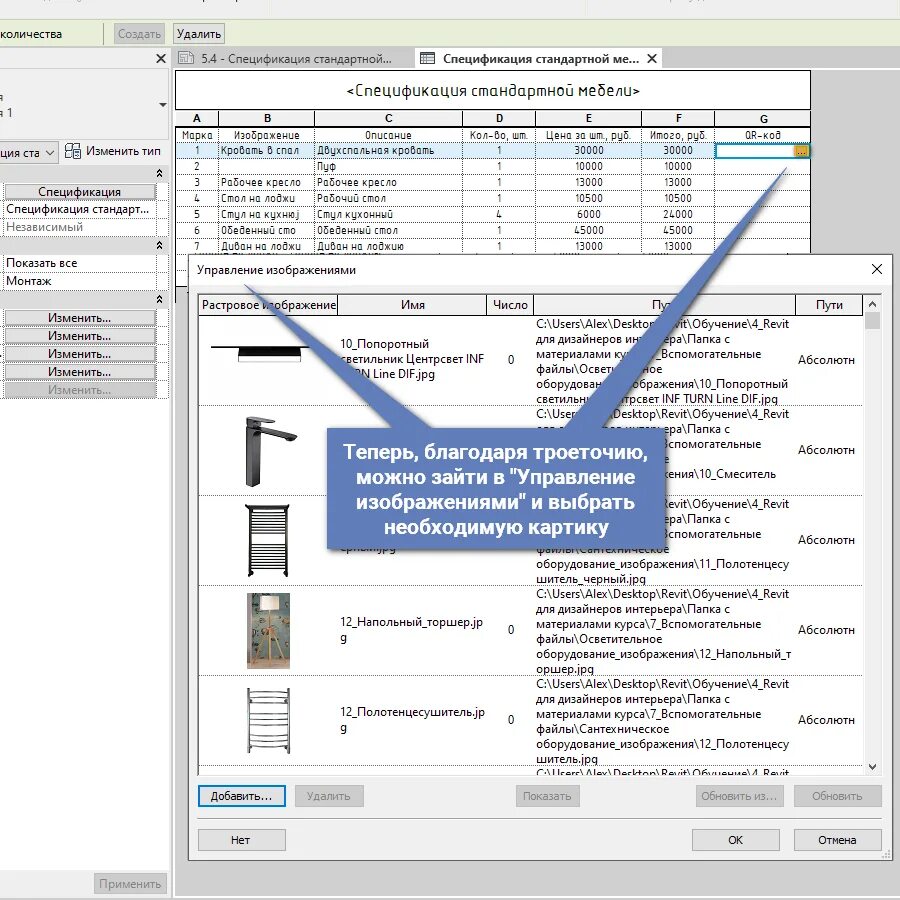The image size is (900, 900).
Task: Click the Применить button
Action: (x=130, y=884)
